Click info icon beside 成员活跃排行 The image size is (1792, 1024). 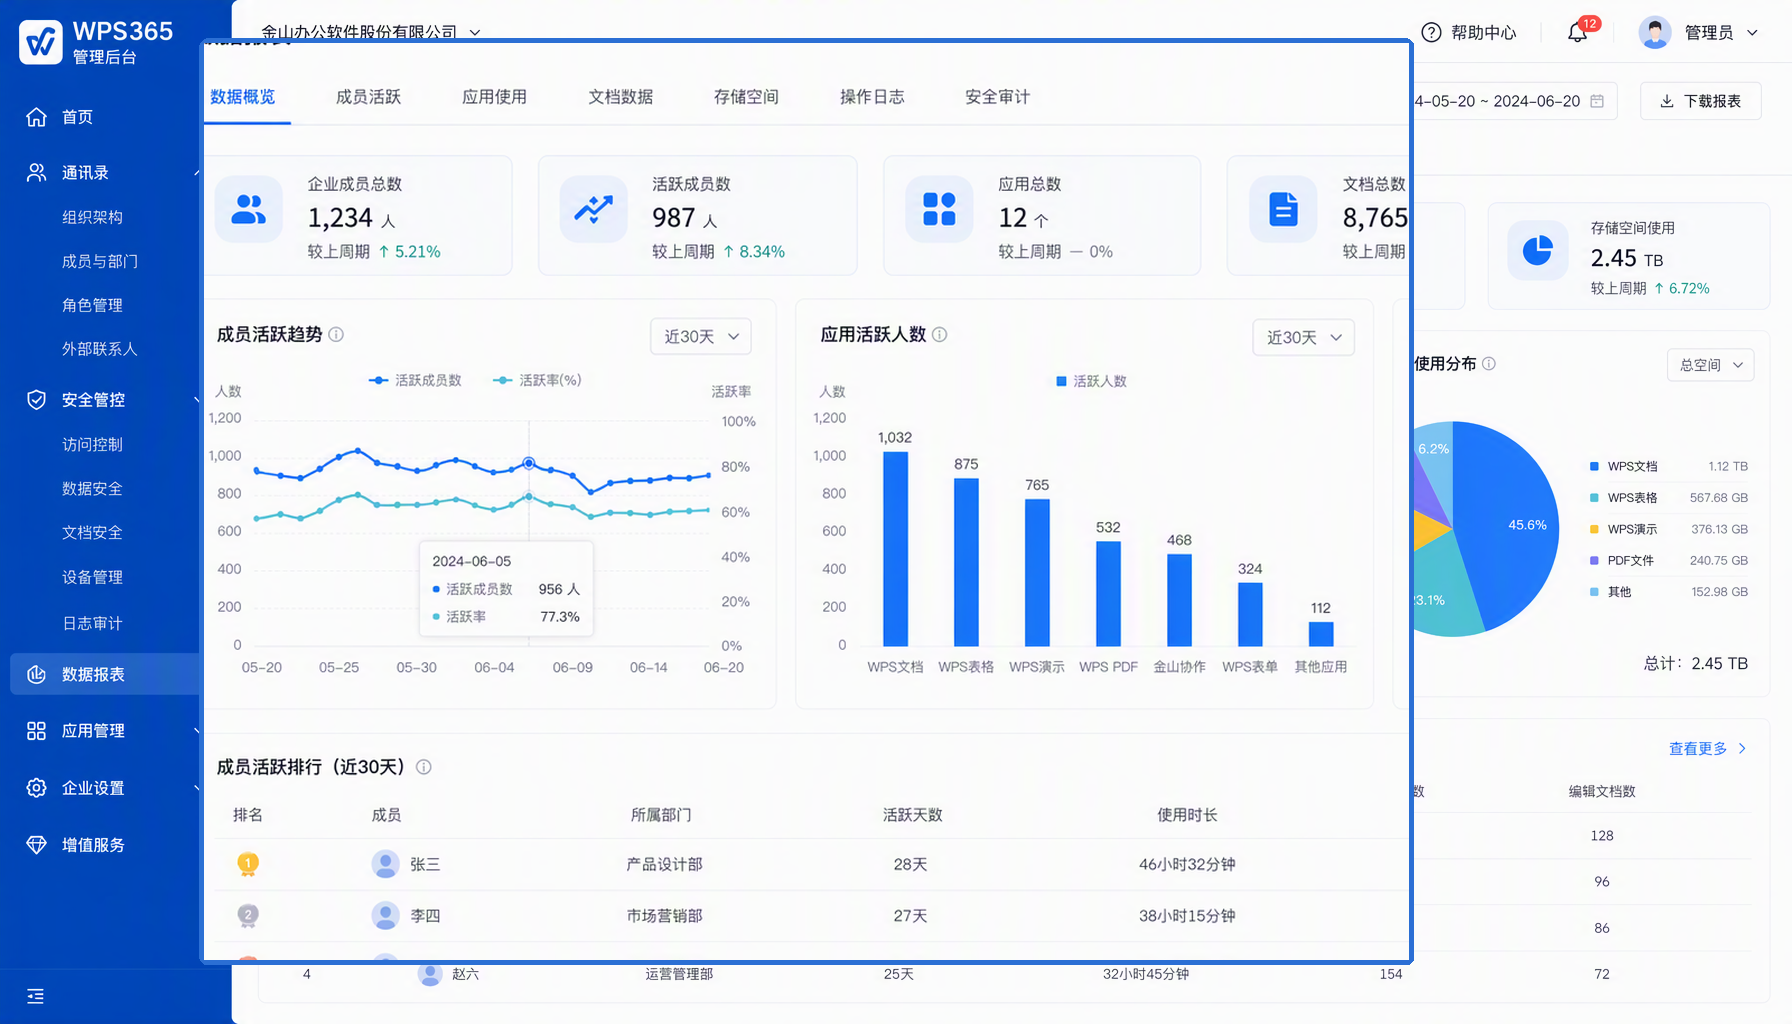coord(424,767)
